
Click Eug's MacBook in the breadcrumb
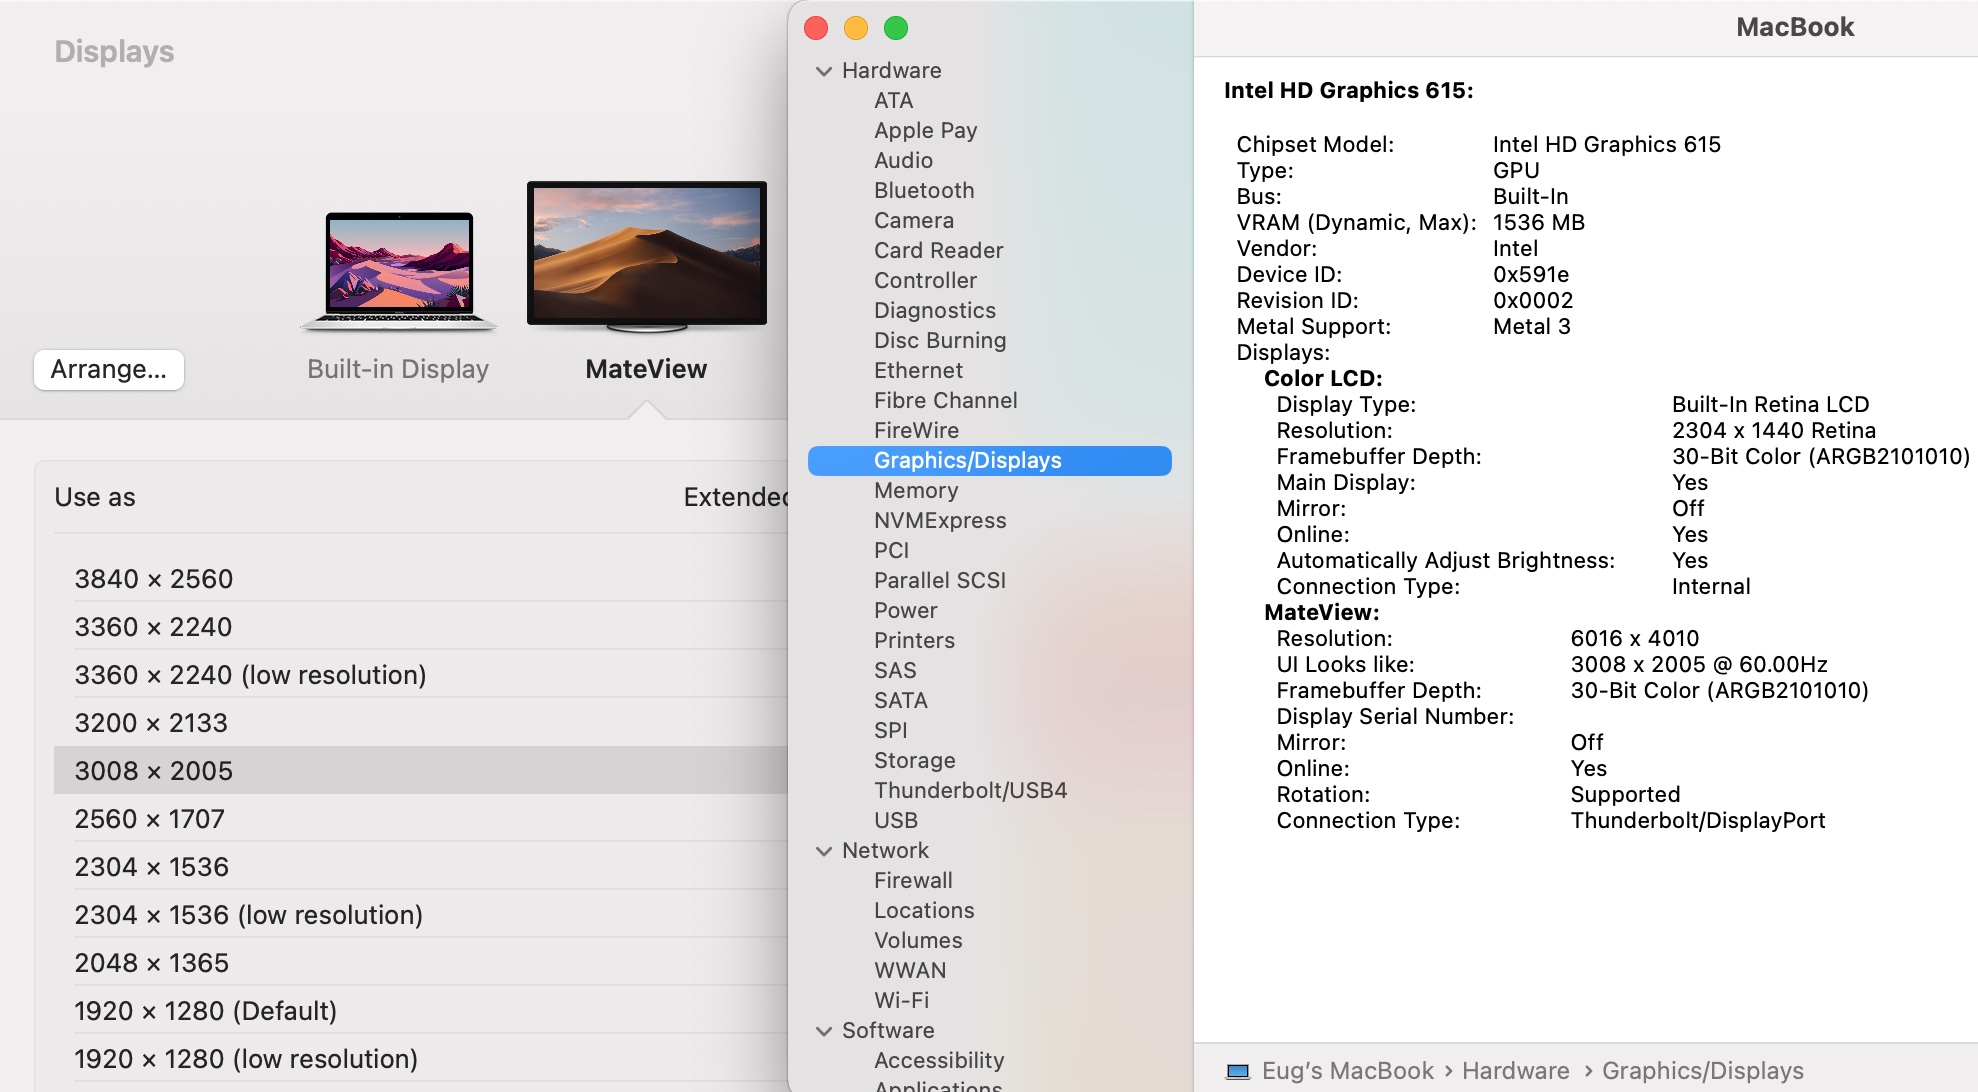[1350, 1069]
